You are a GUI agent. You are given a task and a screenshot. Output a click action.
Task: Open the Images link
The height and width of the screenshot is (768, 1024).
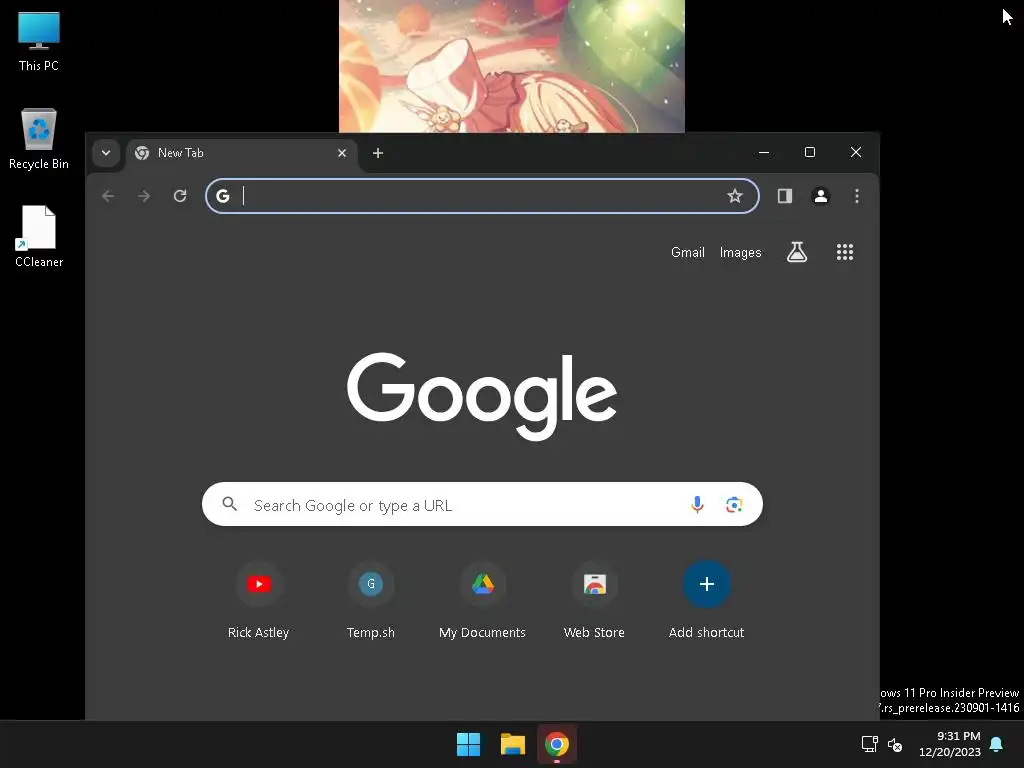(x=741, y=252)
